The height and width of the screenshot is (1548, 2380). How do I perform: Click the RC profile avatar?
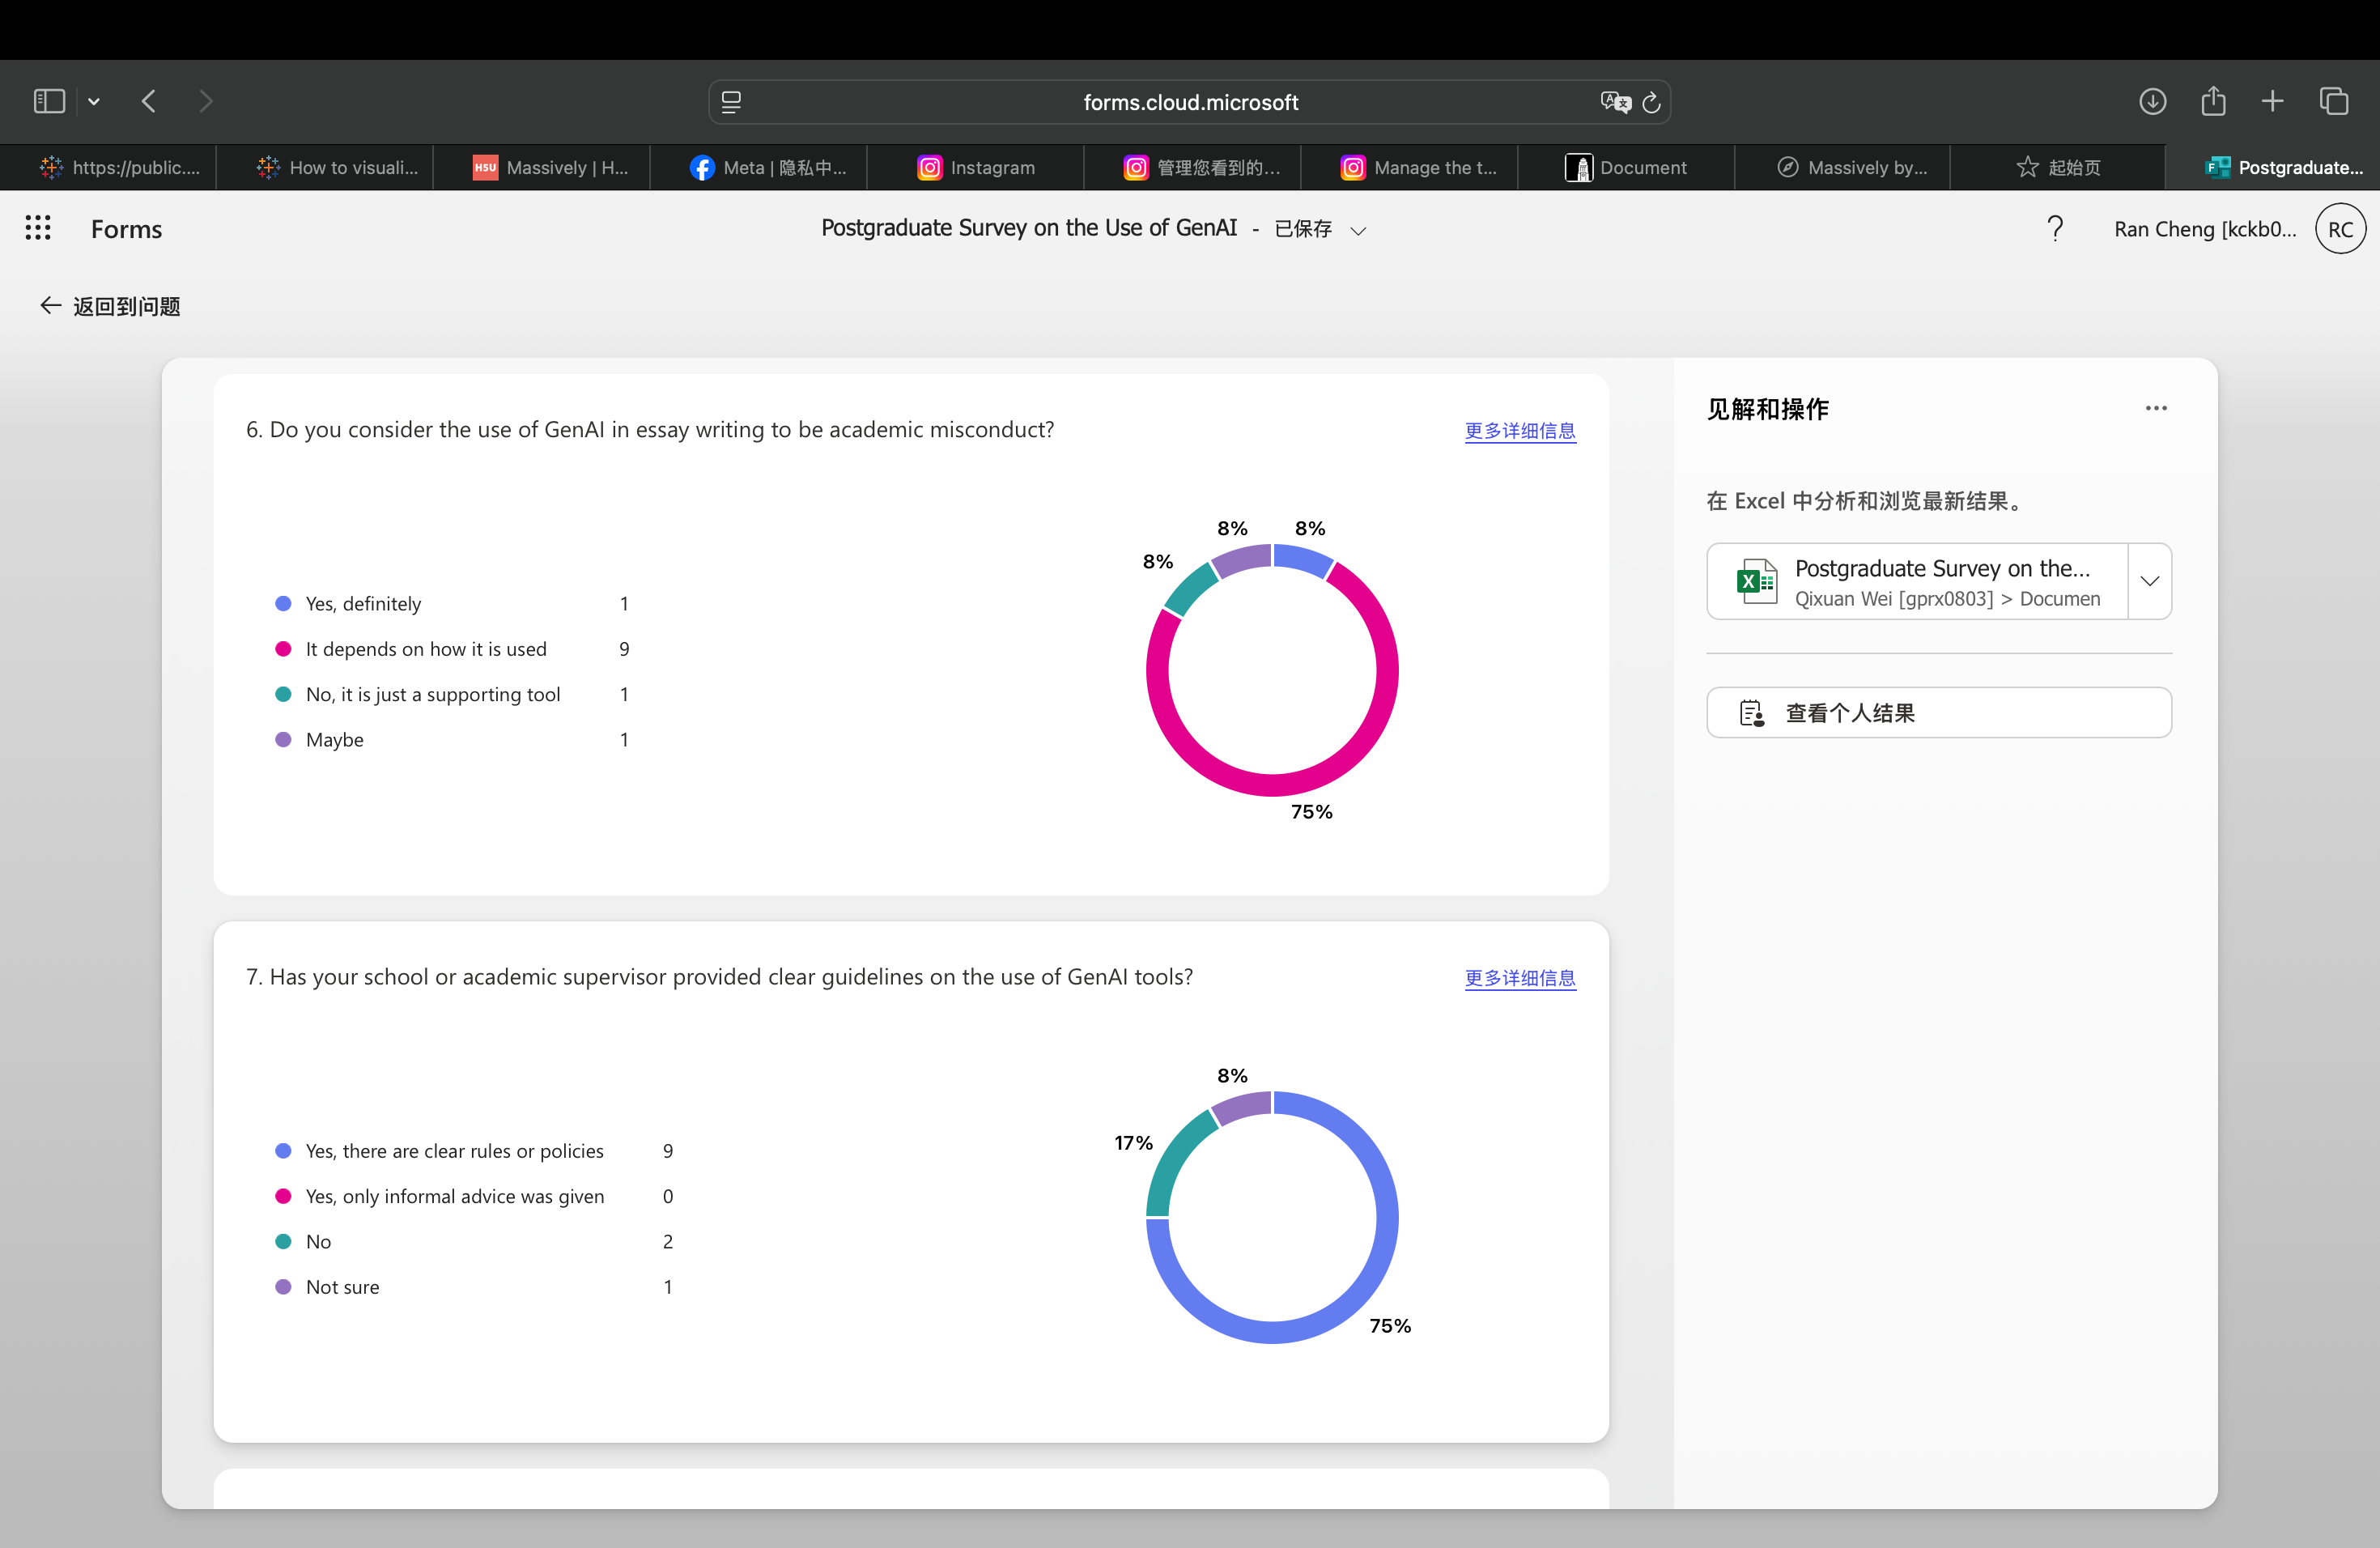pyautogui.click(x=2340, y=229)
